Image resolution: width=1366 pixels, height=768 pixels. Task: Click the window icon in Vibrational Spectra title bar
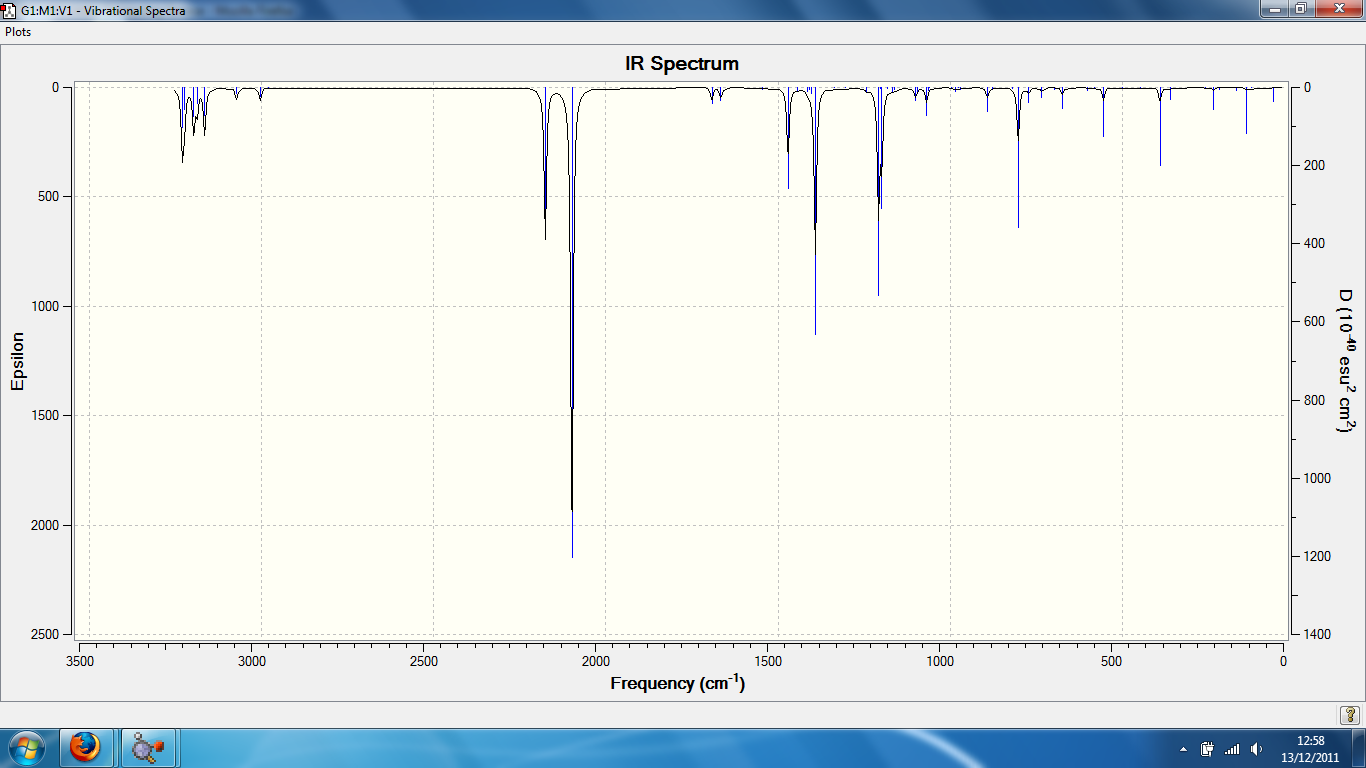9,9
